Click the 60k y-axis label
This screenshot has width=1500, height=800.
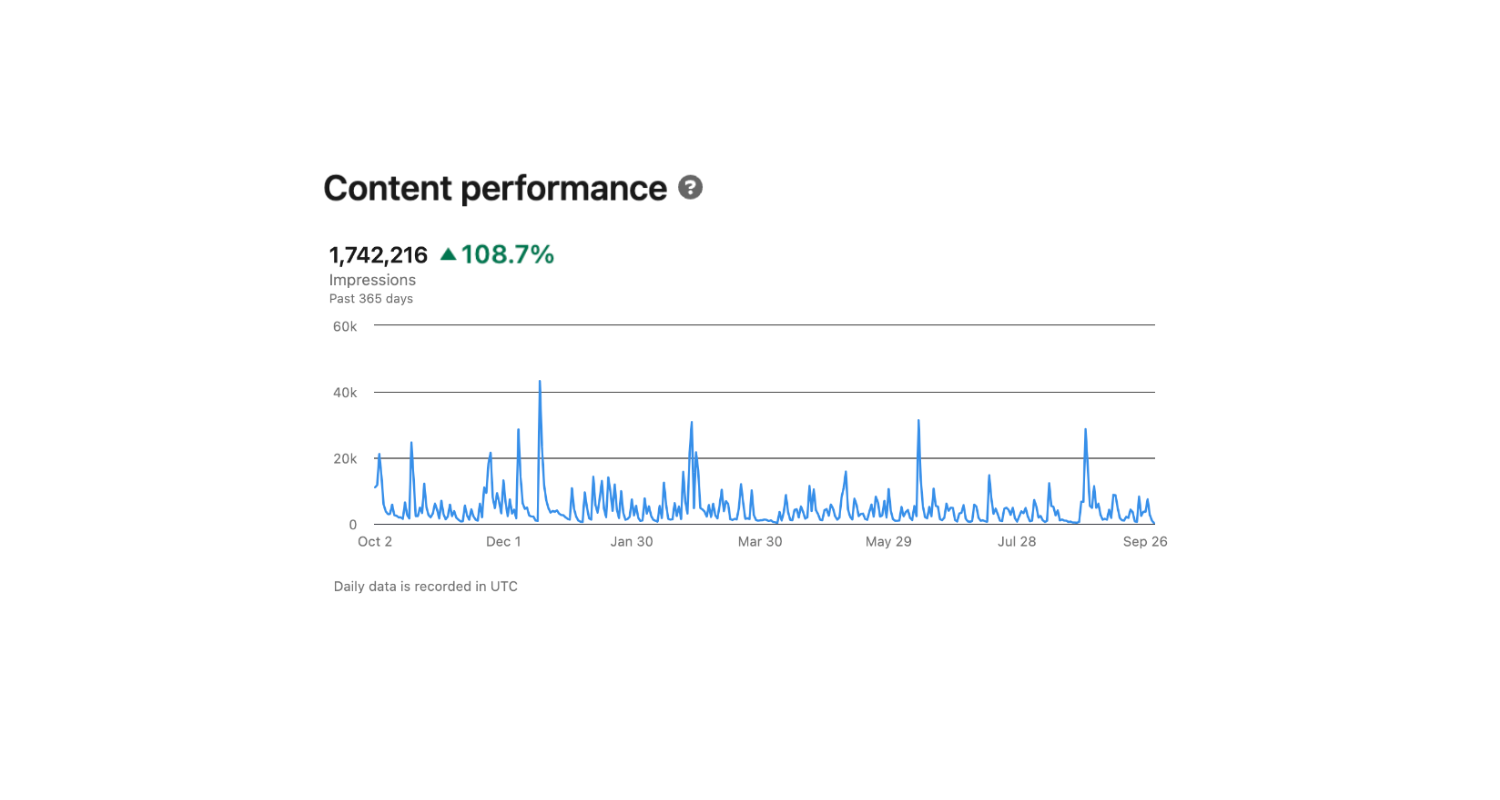coord(345,326)
